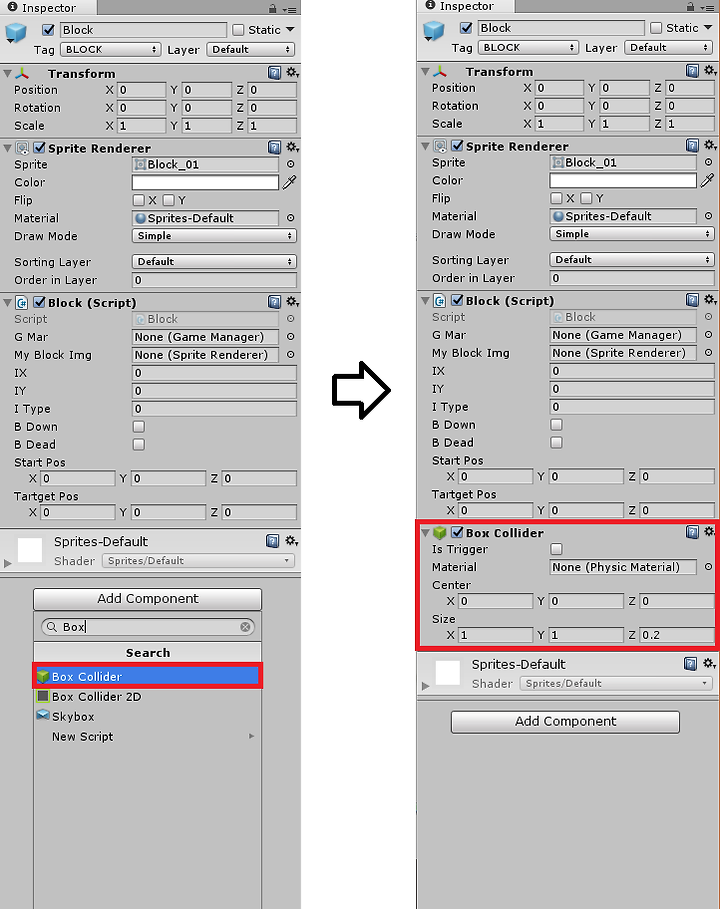The height and width of the screenshot is (909, 720).
Task: Click the blue cube GameObject icon in left Inspector
Action: tap(16, 33)
